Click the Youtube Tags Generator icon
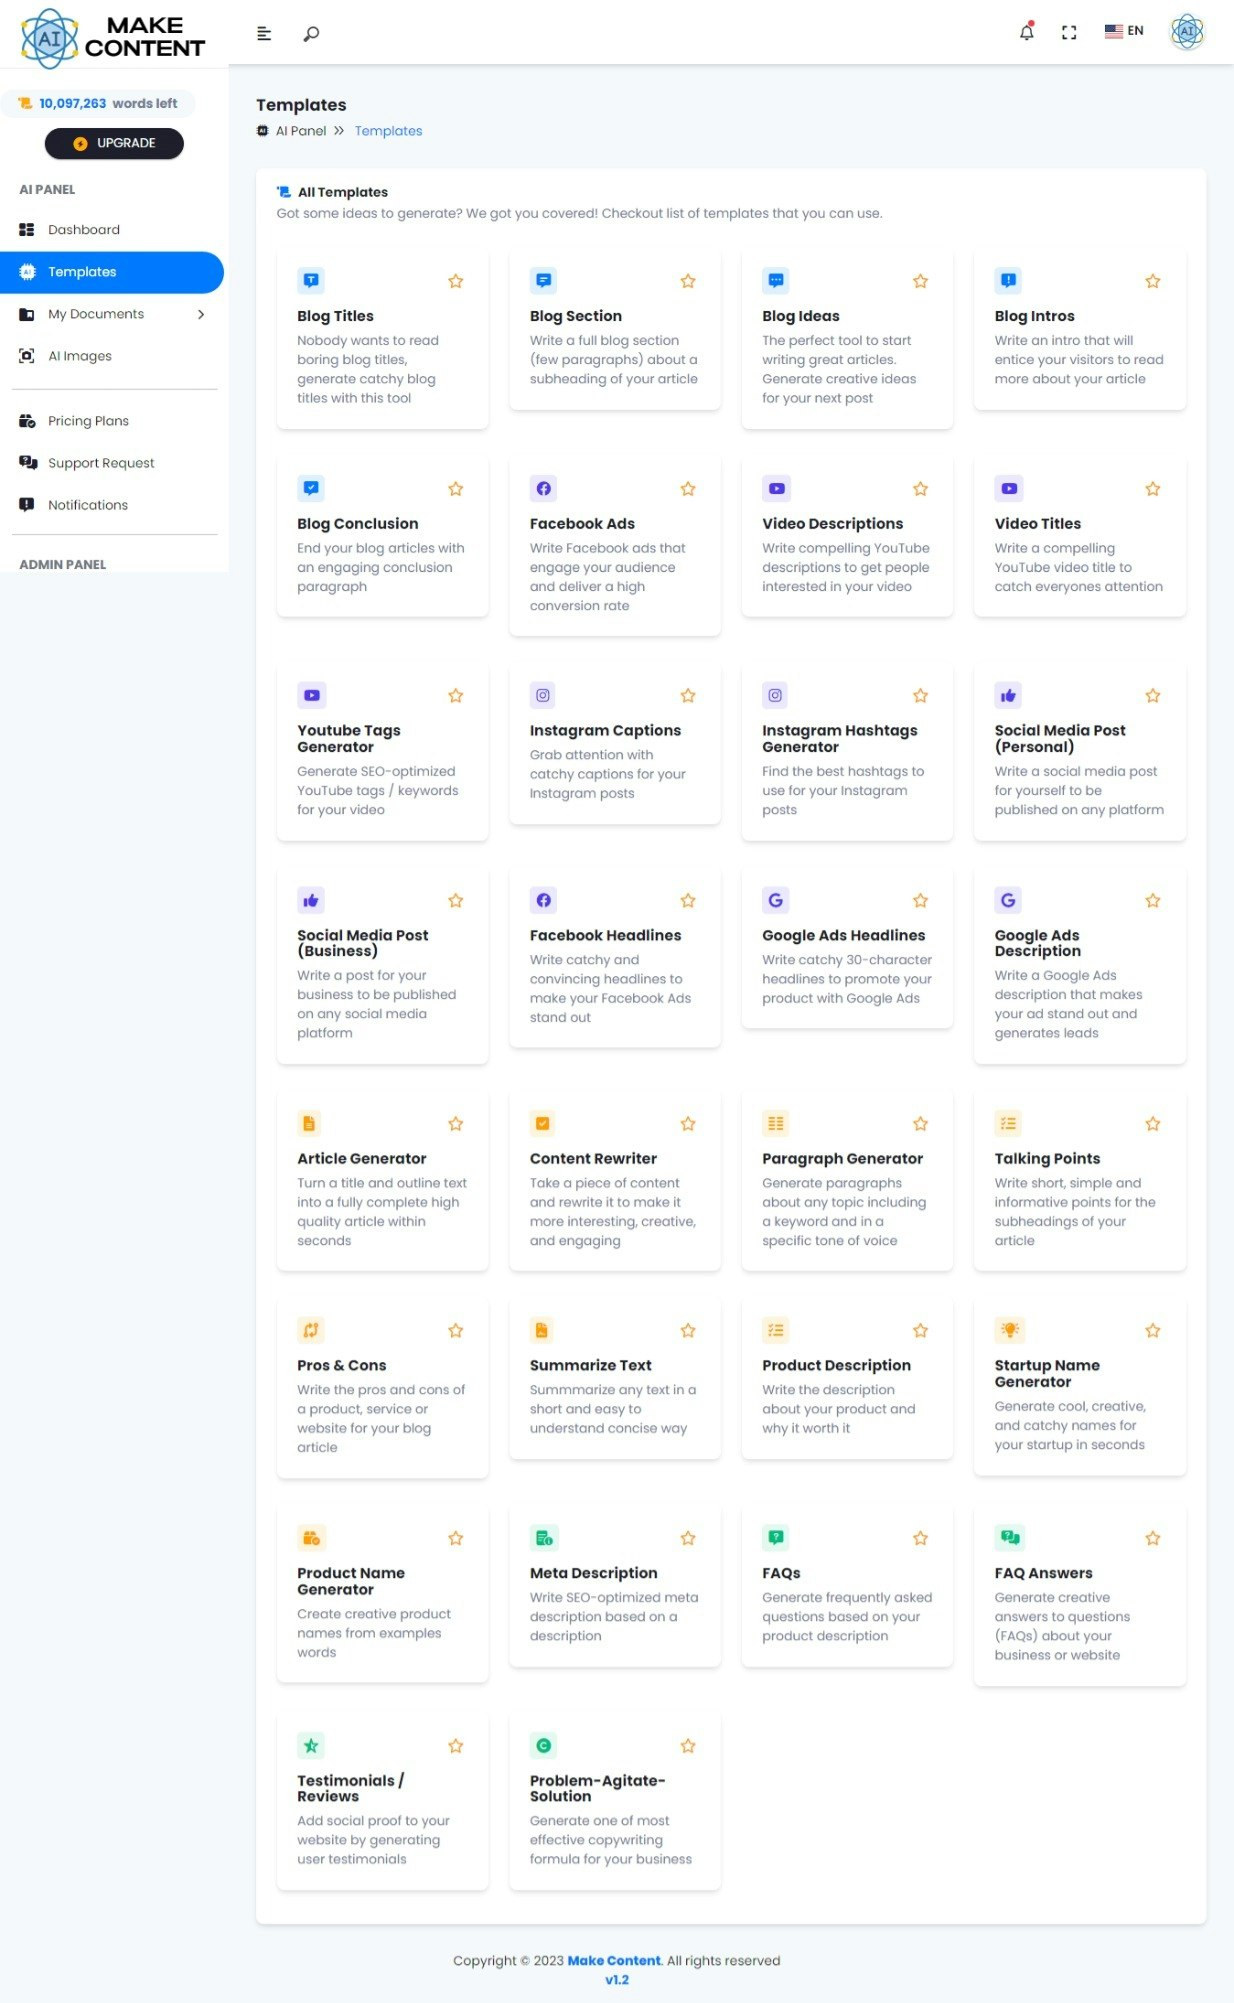The image size is (1234, 2003). click(311, 696)
